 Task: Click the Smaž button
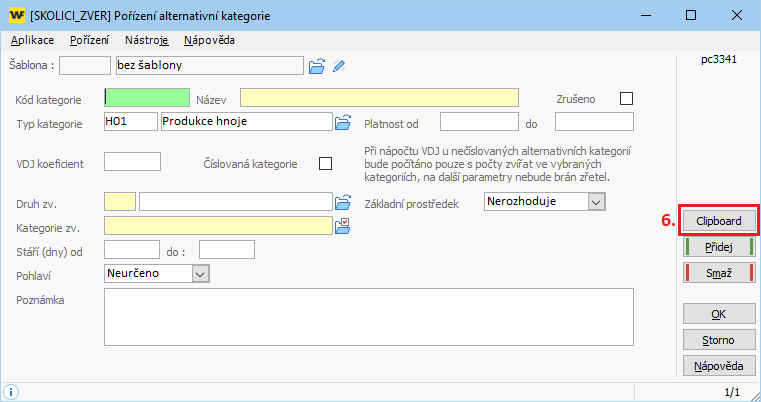point(719,272)
